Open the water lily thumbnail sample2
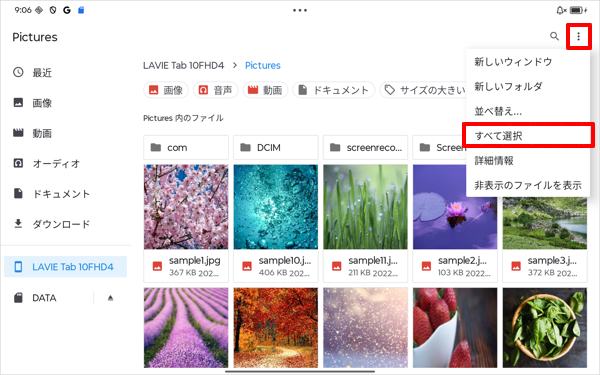This screenshot has height=375, width=600. 455,207
